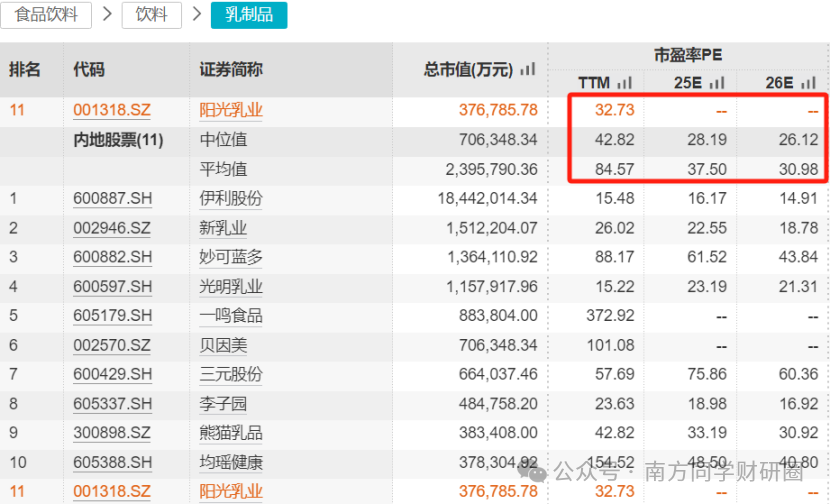The width and height of the screenshot is (830, 504).
Task: Select 贝因美 TTM value 101.08
Action: click(610, 346)
